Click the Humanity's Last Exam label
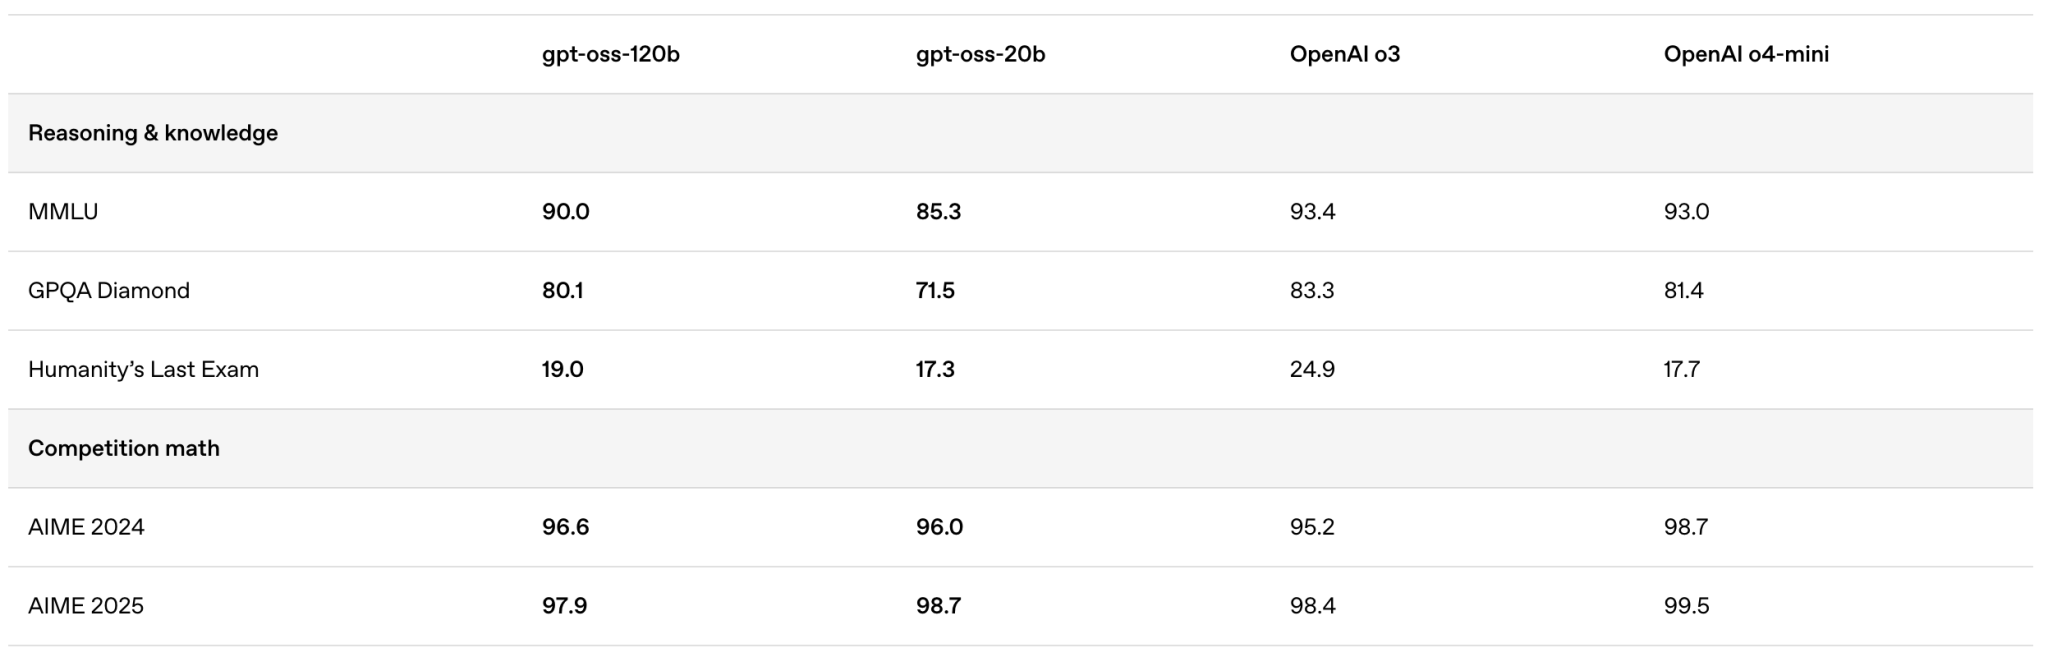The width and height of the screenshot is (2048, 657). point(143,369)
